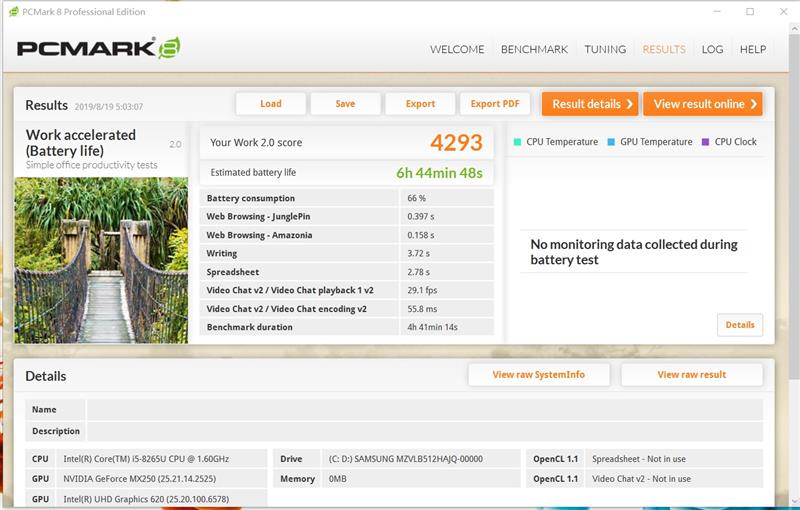Switch to the BENCHMARK tab
800x510 pixels.
point(534,49)
